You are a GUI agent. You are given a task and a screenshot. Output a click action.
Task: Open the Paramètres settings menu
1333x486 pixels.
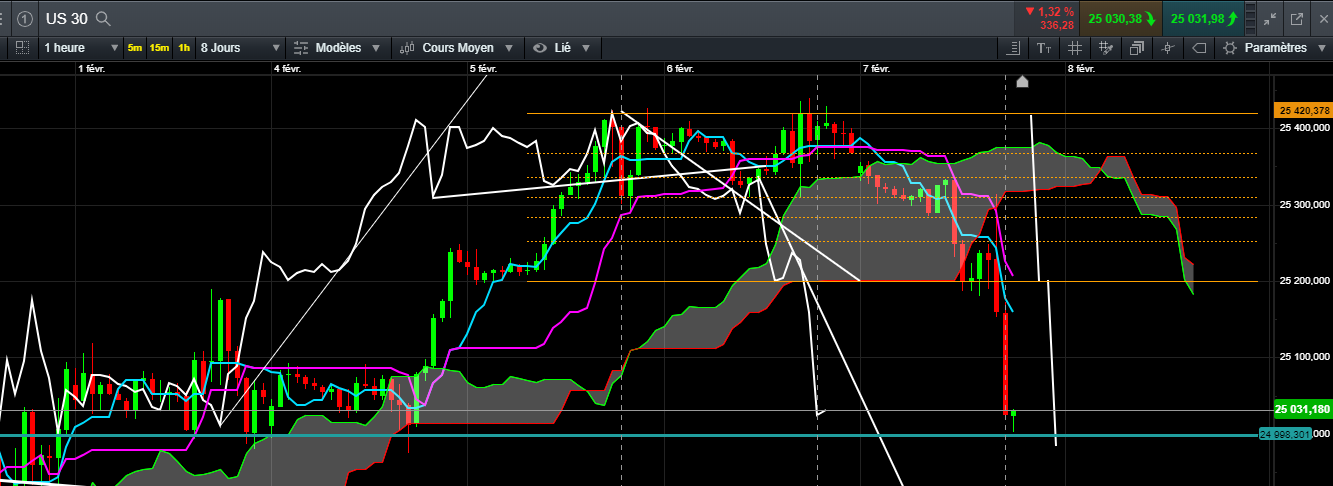click(1275, 48)
